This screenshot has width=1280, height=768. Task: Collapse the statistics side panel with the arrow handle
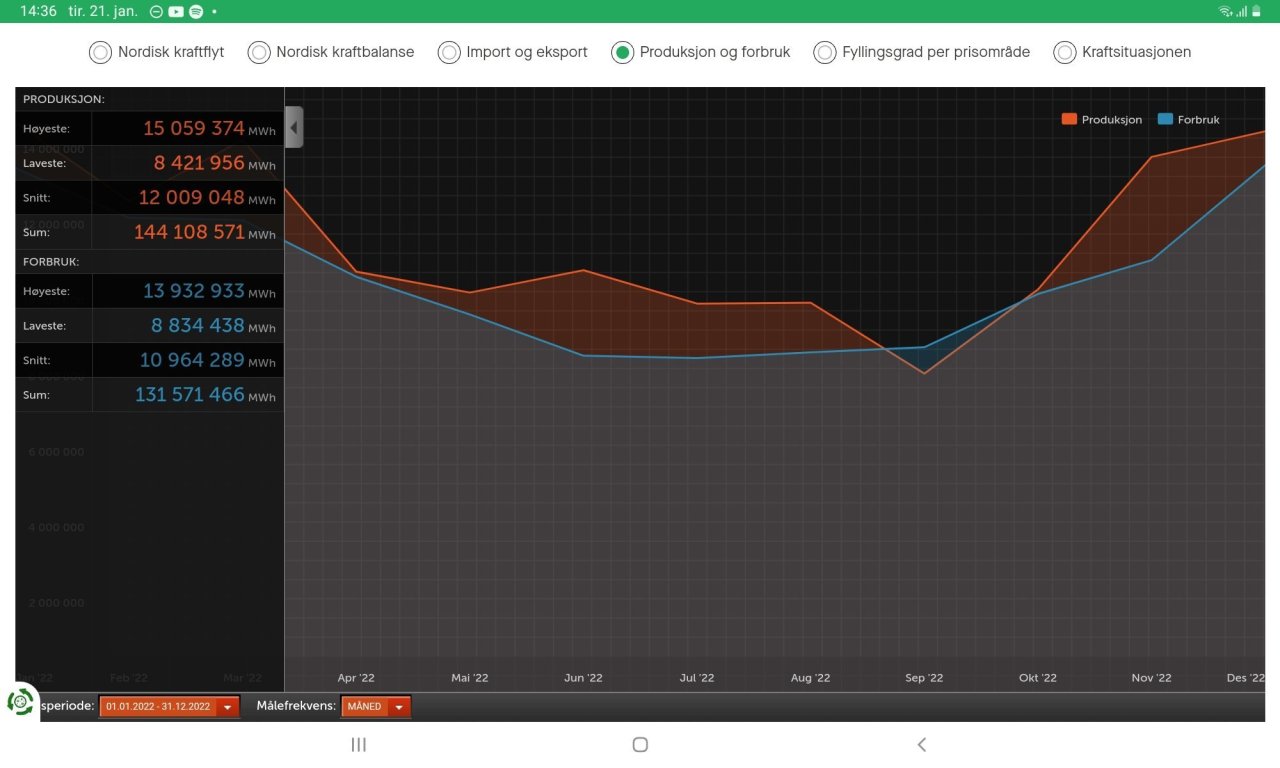[x=294, y=127]
